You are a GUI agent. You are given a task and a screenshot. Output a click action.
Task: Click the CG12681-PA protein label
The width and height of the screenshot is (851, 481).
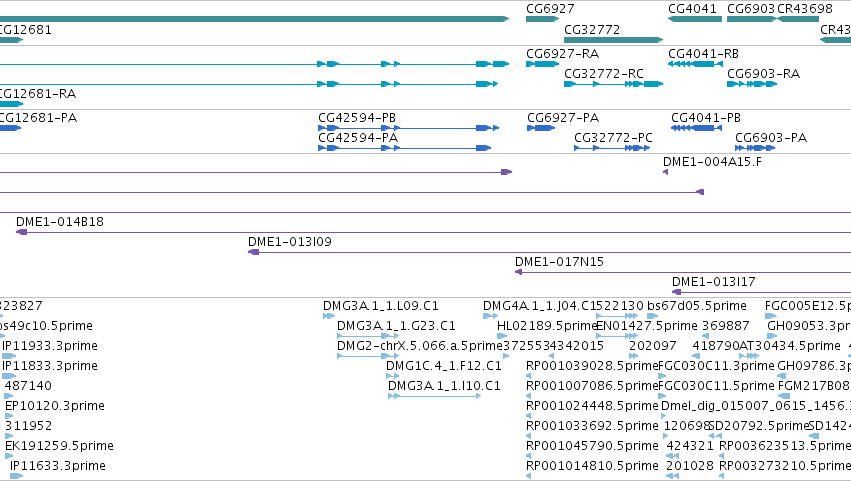(x=37, y=118)
